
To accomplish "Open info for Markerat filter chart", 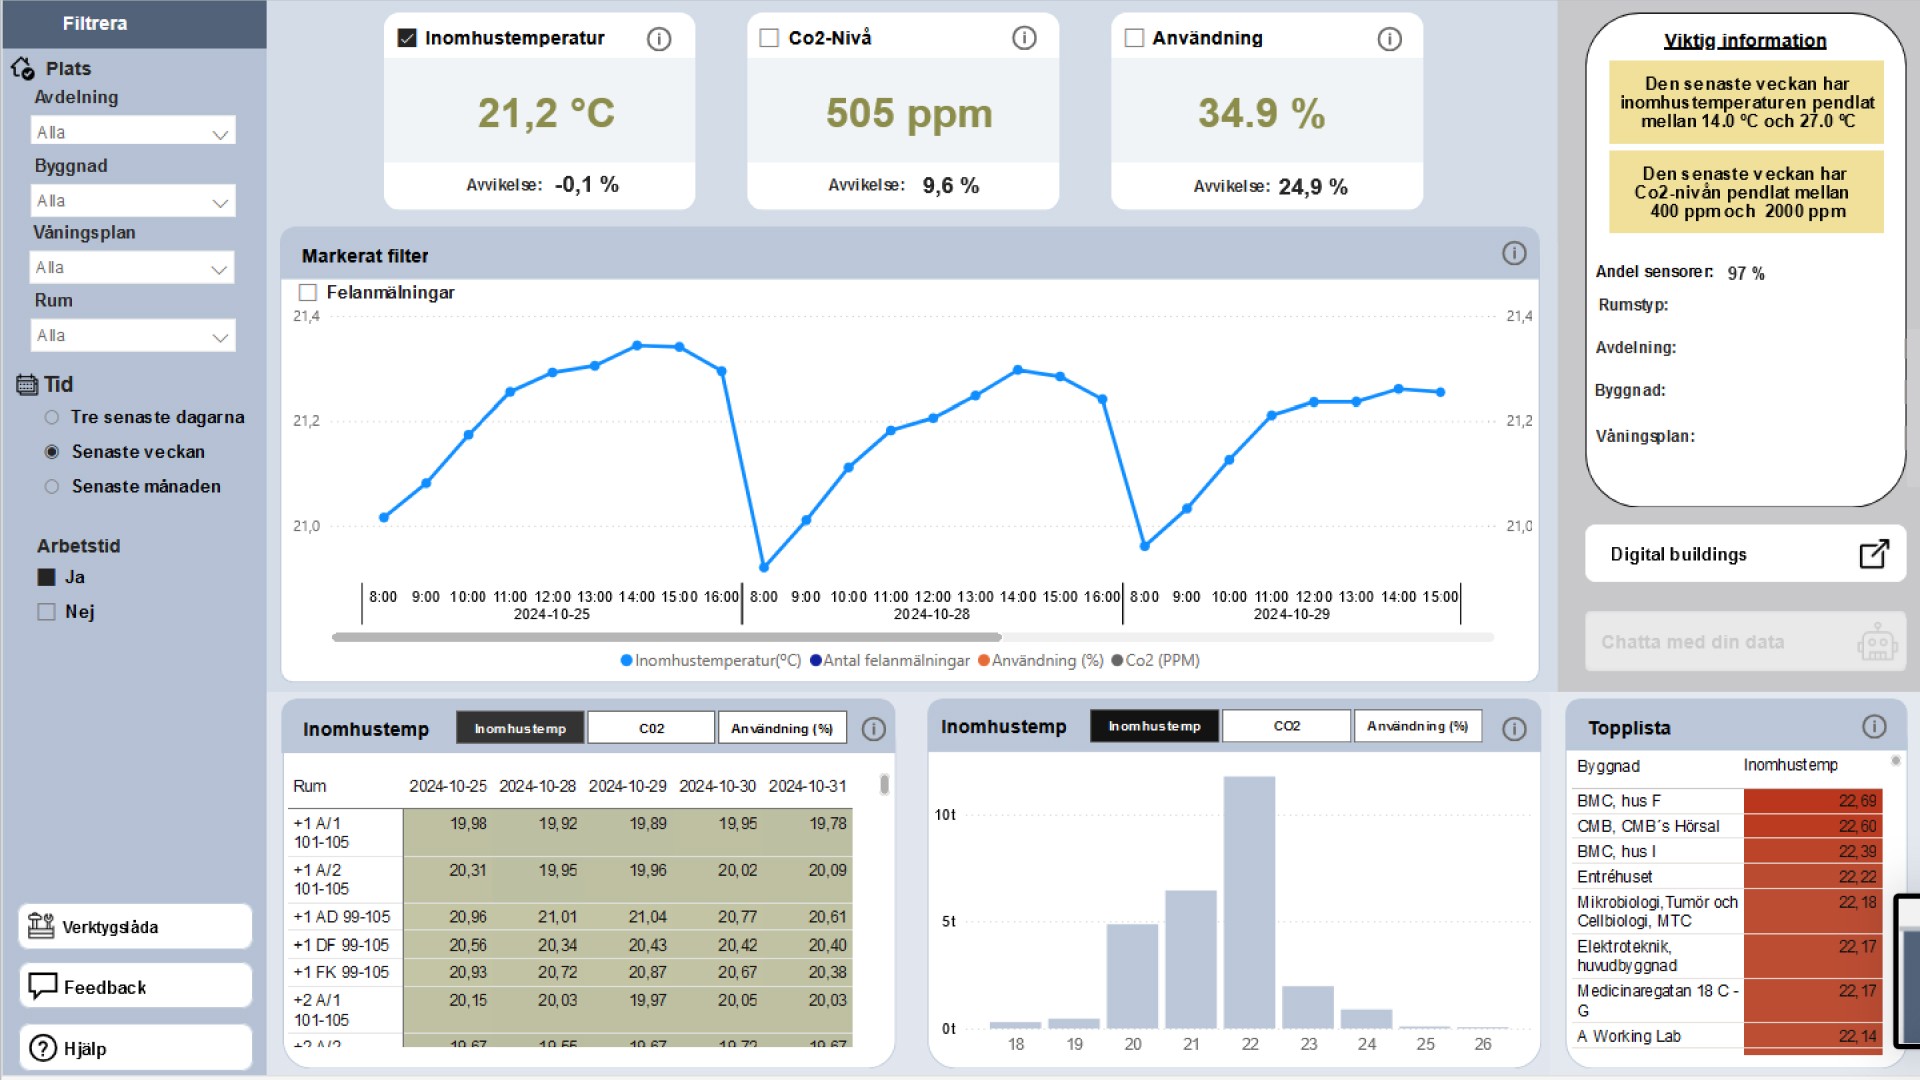I will (1513, 254).
